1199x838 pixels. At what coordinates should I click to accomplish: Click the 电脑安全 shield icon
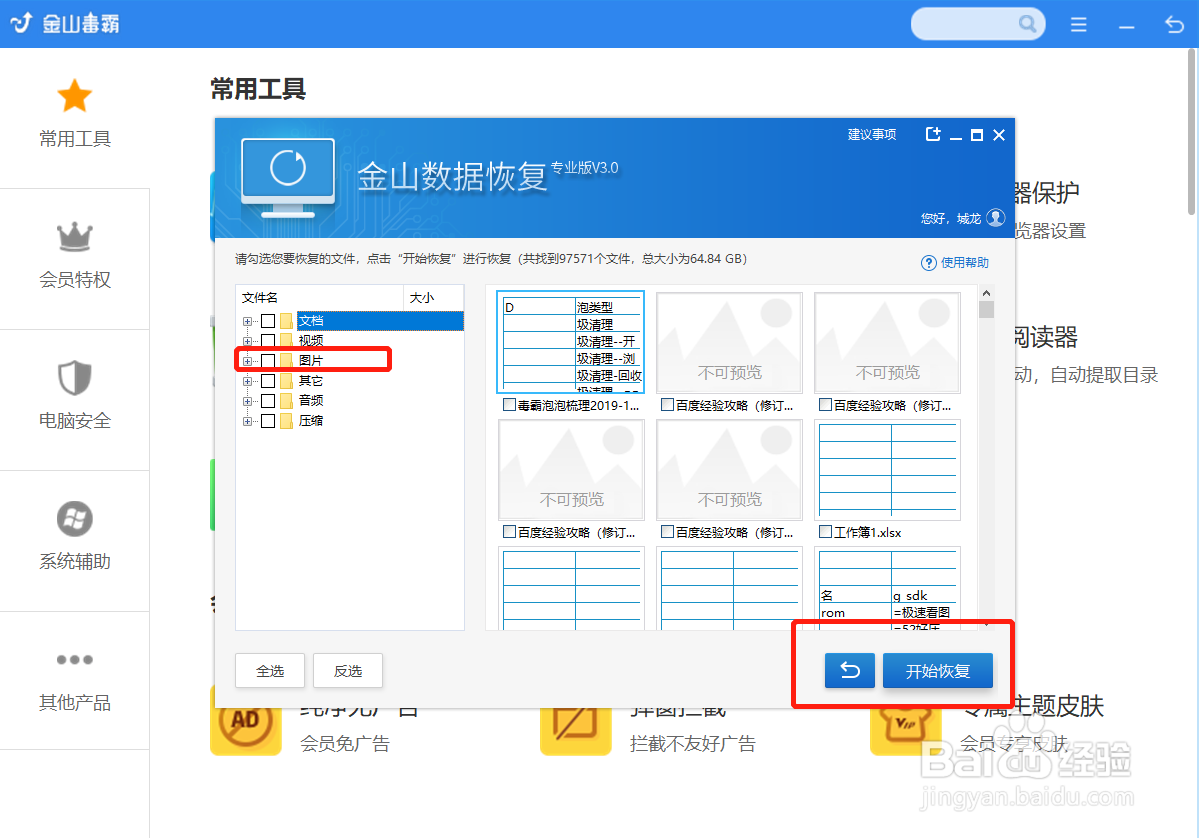pyautogui.click(x=75, y=378)
